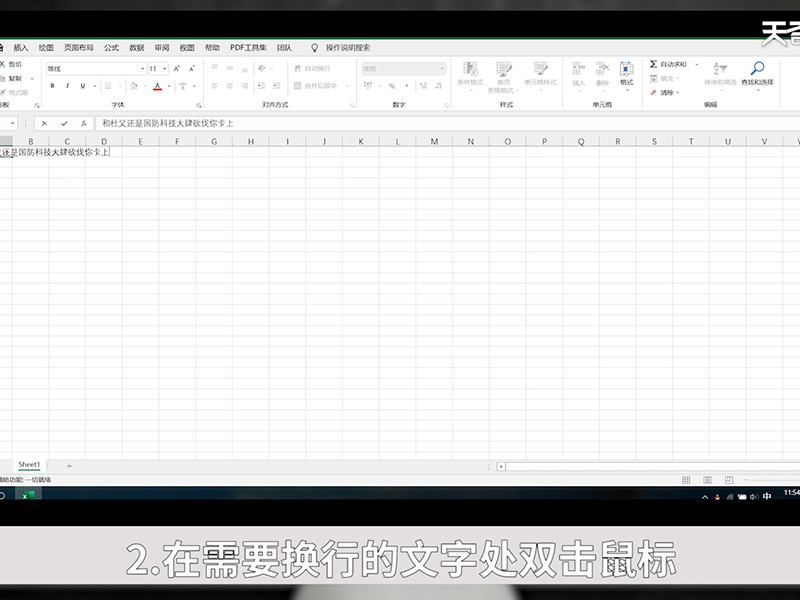Toggle bold formatting
Viewport: 800px width, 600px height.
click(x=53, y=86)
